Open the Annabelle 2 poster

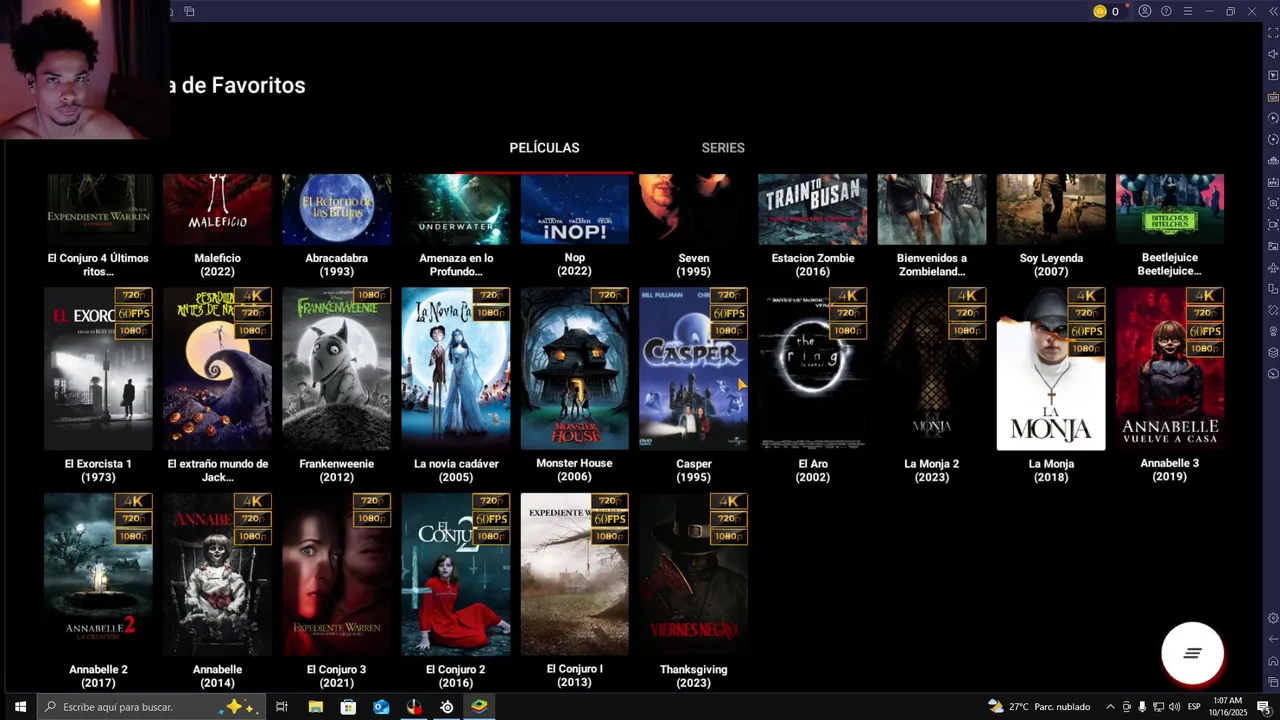[98, 575]
